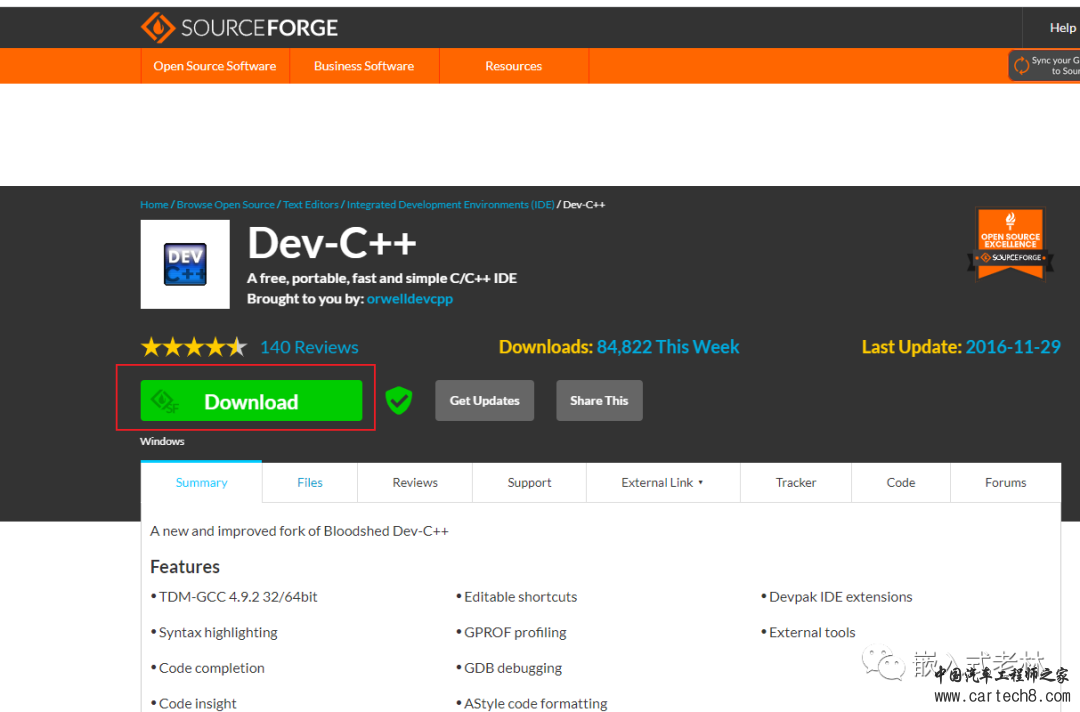The width and height of the screenshot is (1080, 712).
Task: Click 'Code insight' feature text
Action: 198,704
